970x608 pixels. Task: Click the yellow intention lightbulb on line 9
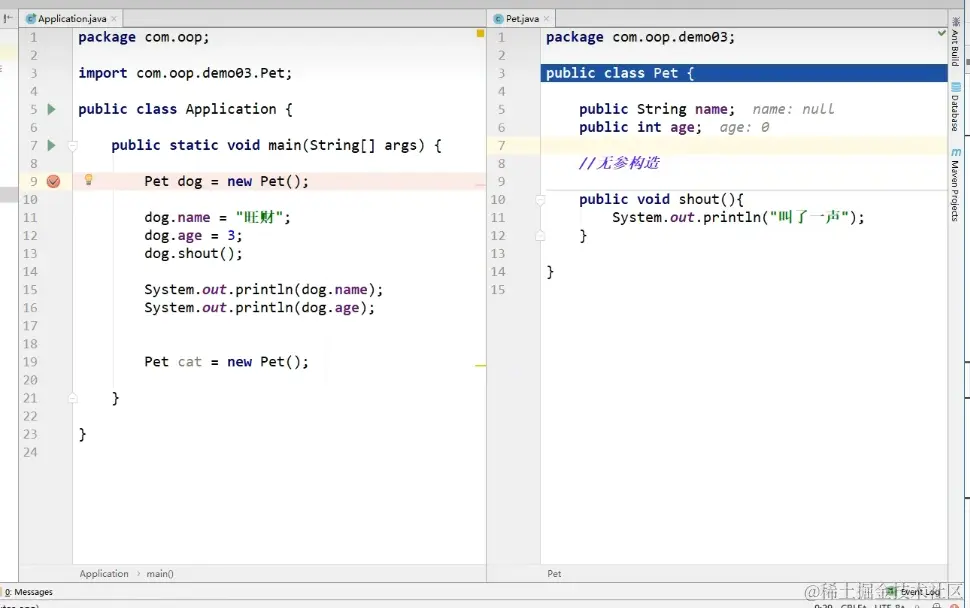[x=88, y=180]
